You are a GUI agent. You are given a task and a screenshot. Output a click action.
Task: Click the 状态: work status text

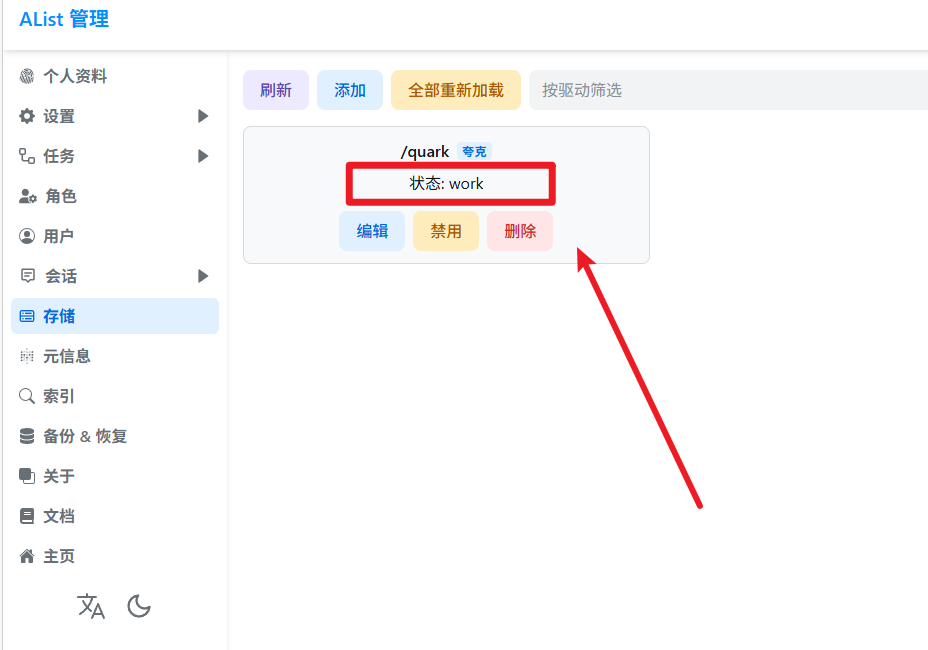446,184
